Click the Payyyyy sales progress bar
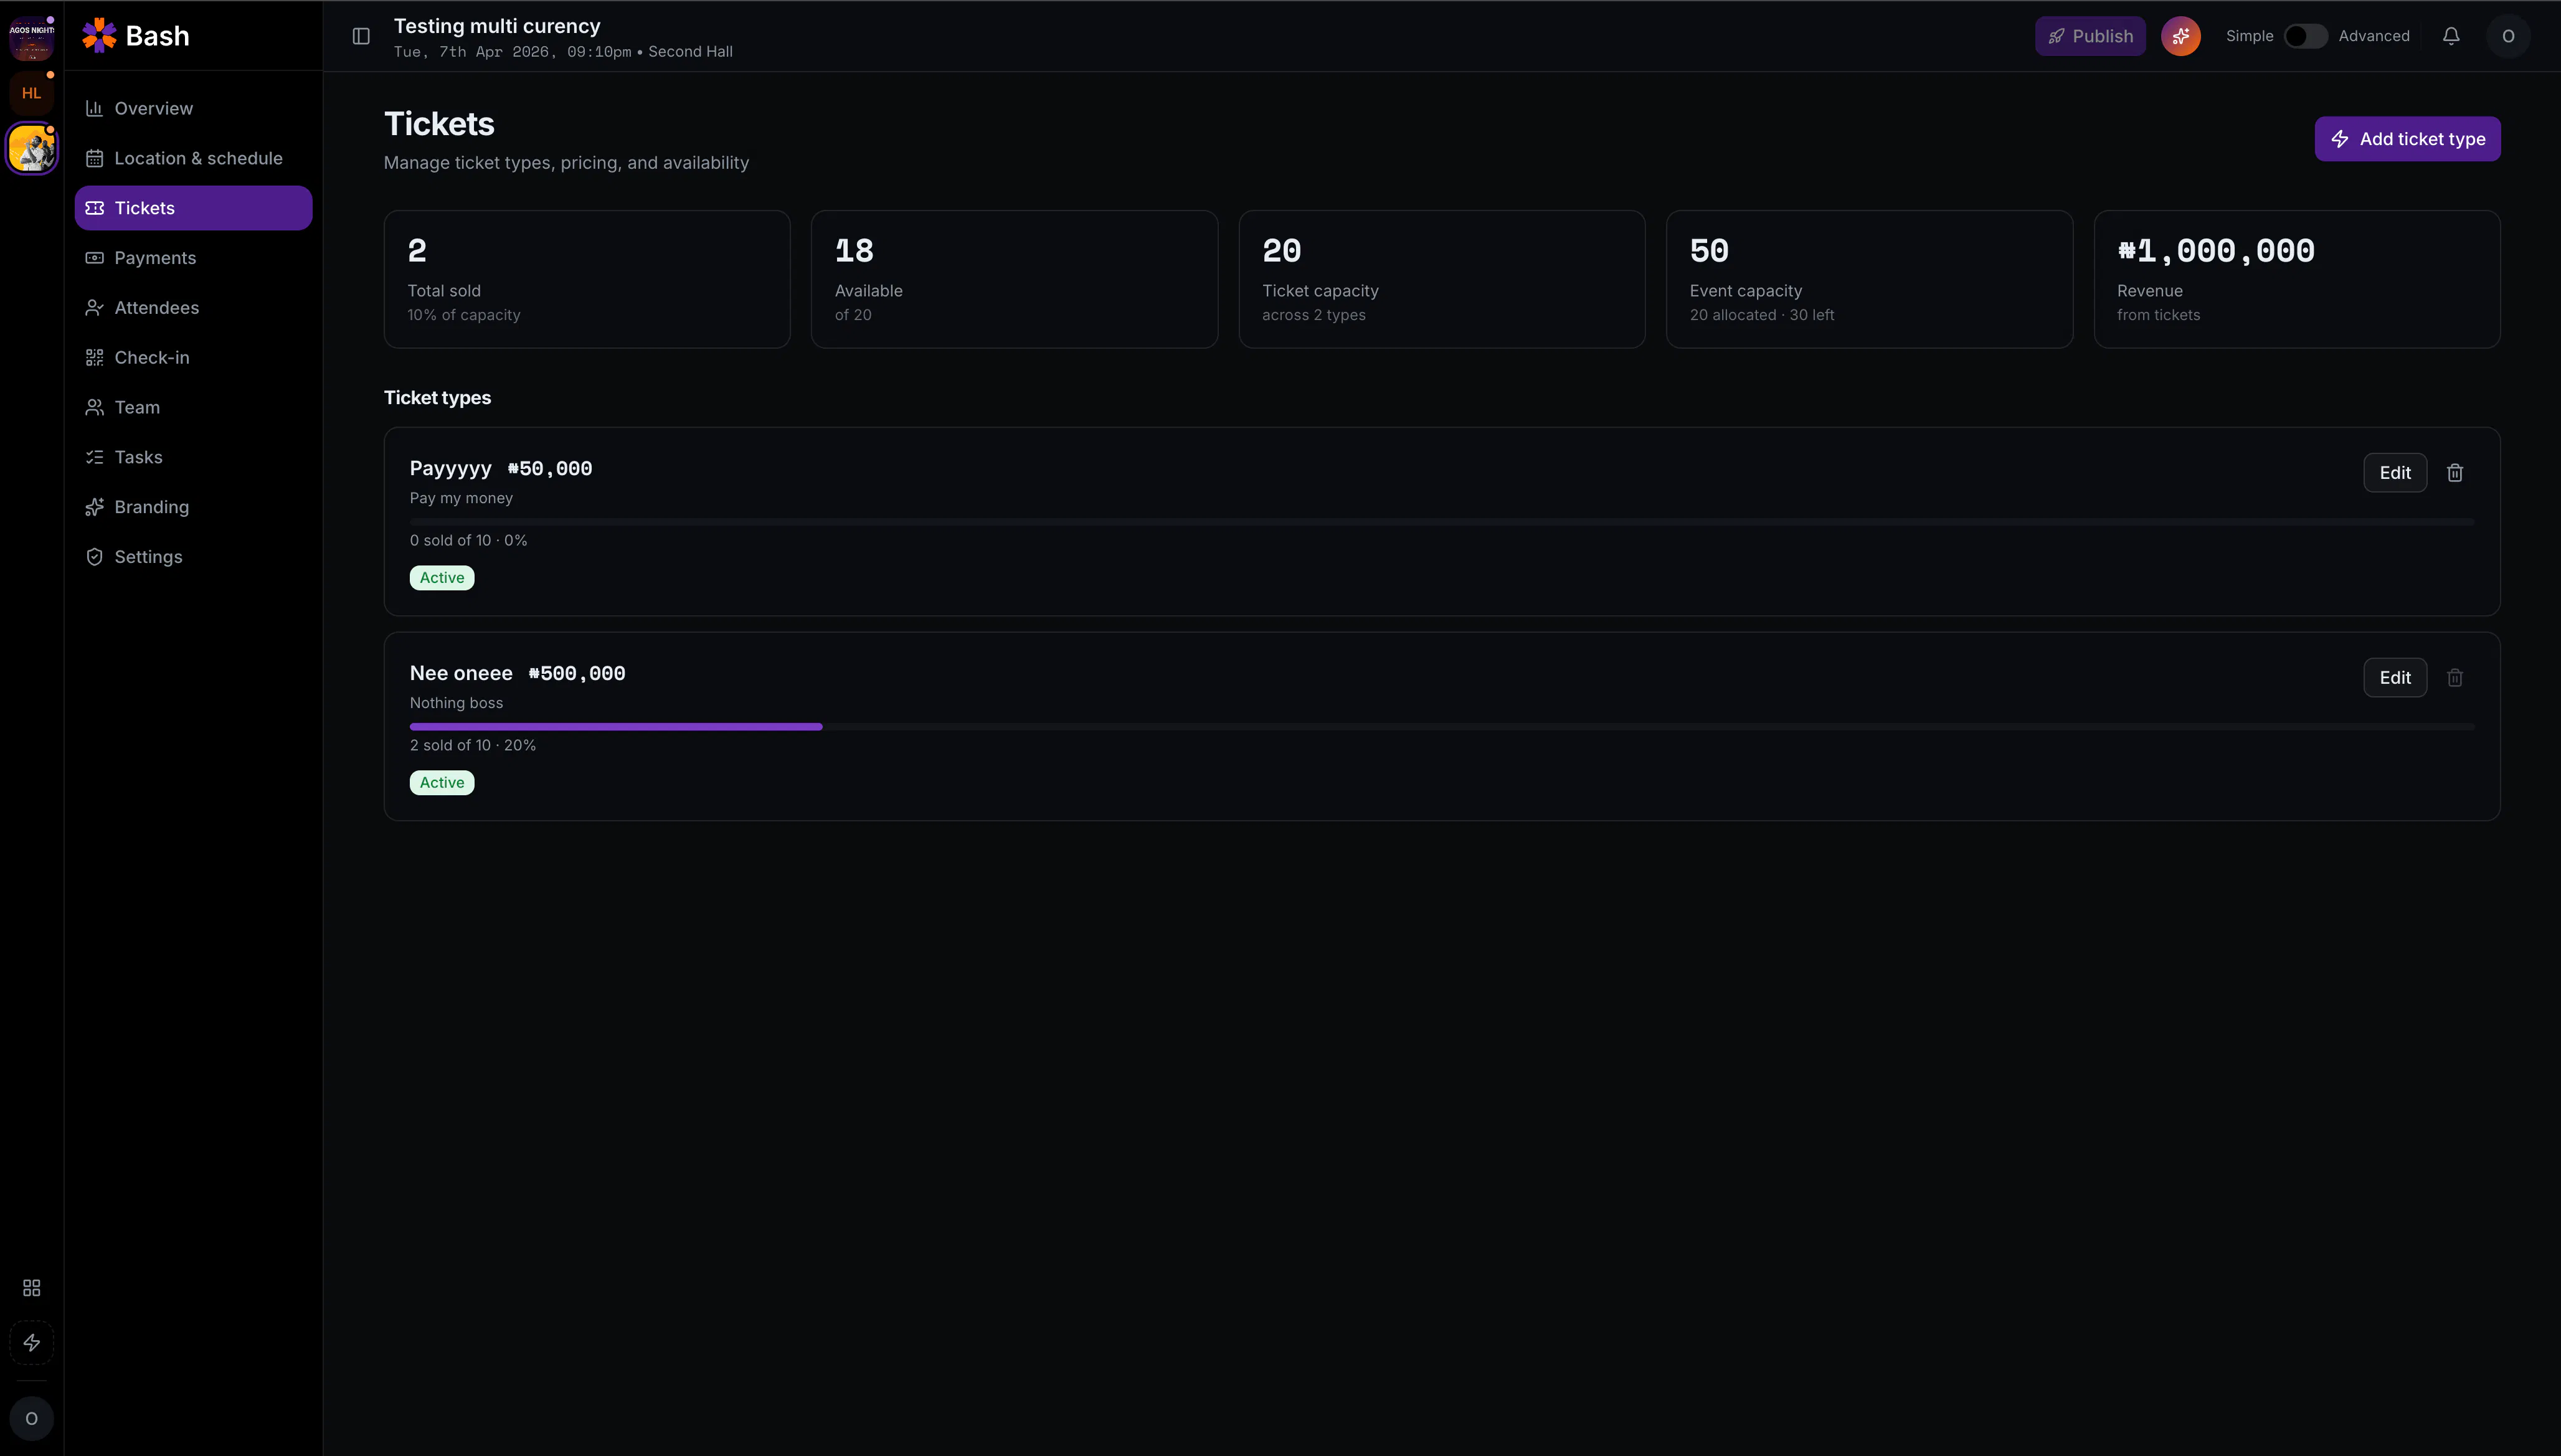2561x1456 pixels. 1442,522
